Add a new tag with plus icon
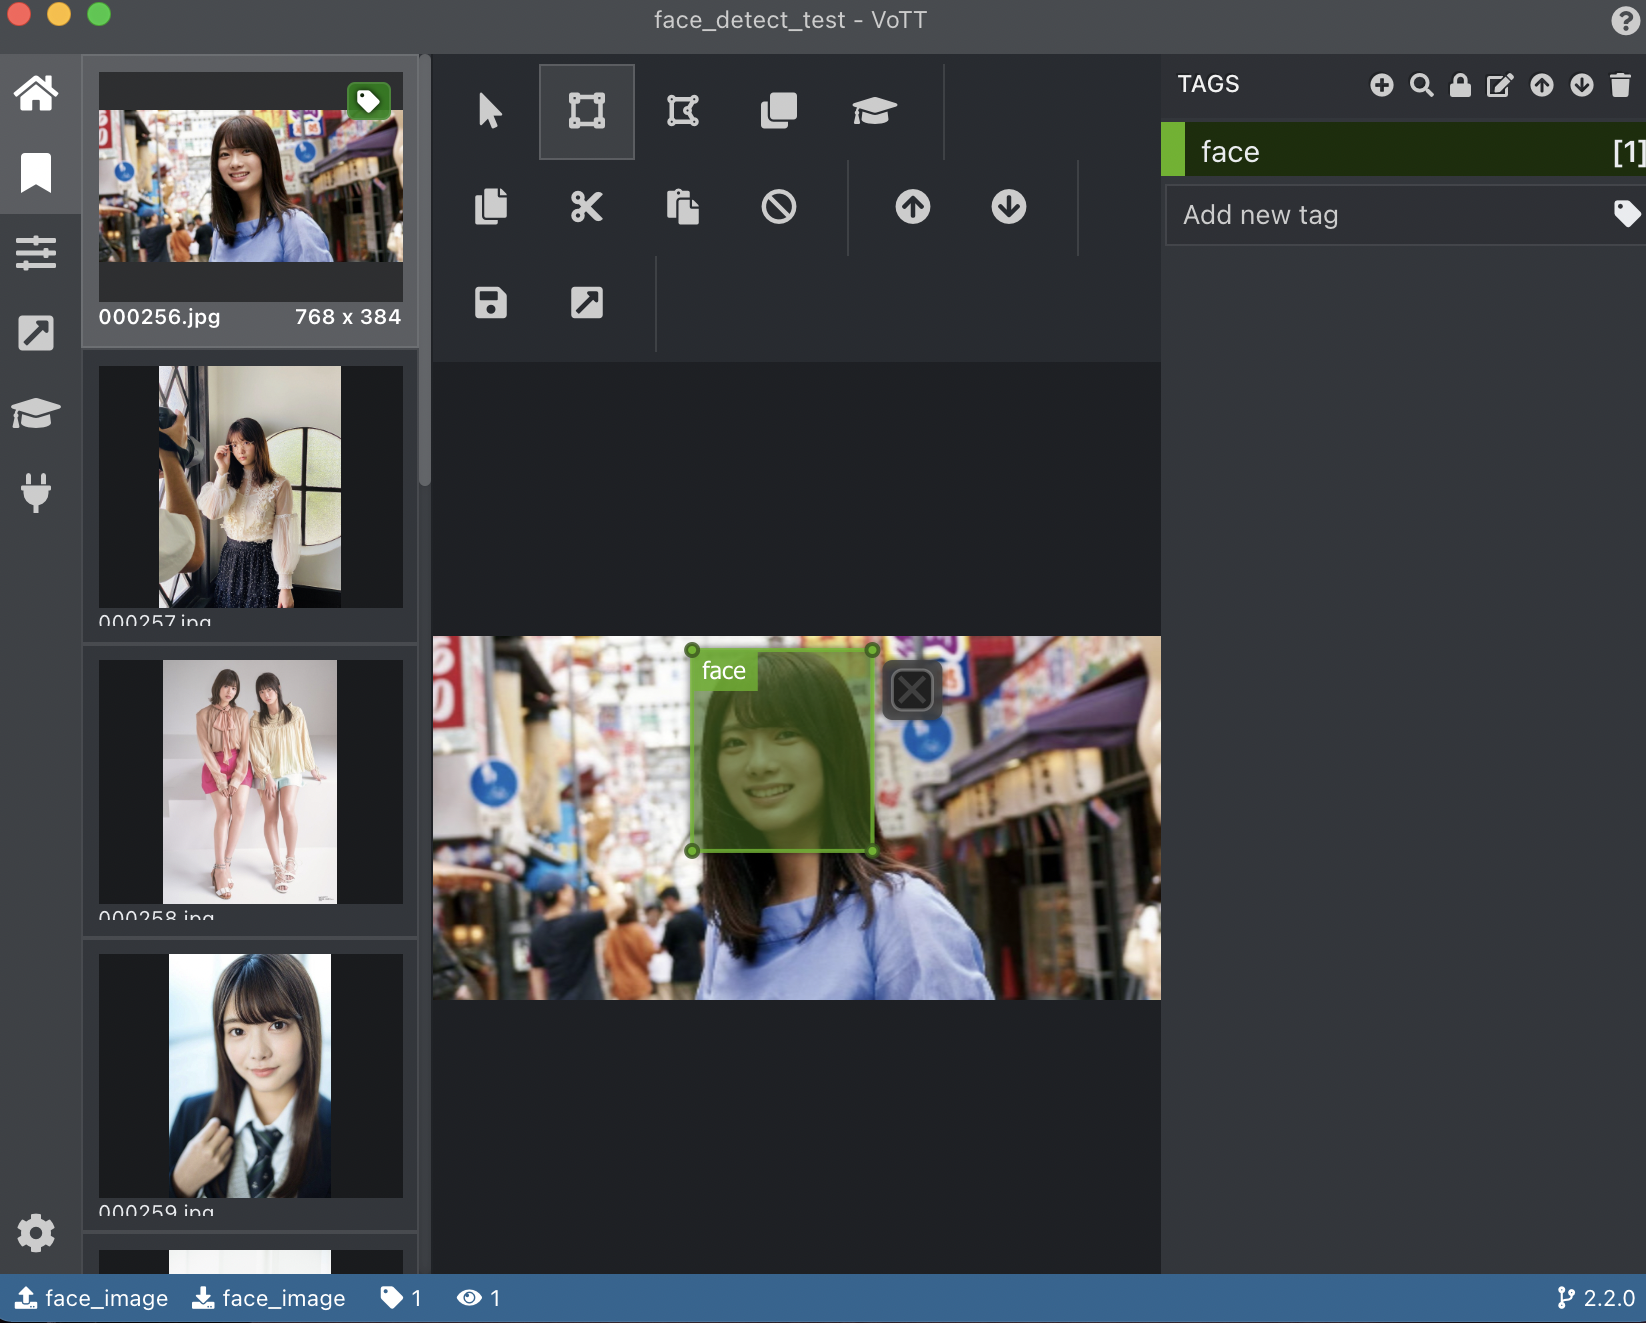1646x1323 pixels. pos(1382,85)
